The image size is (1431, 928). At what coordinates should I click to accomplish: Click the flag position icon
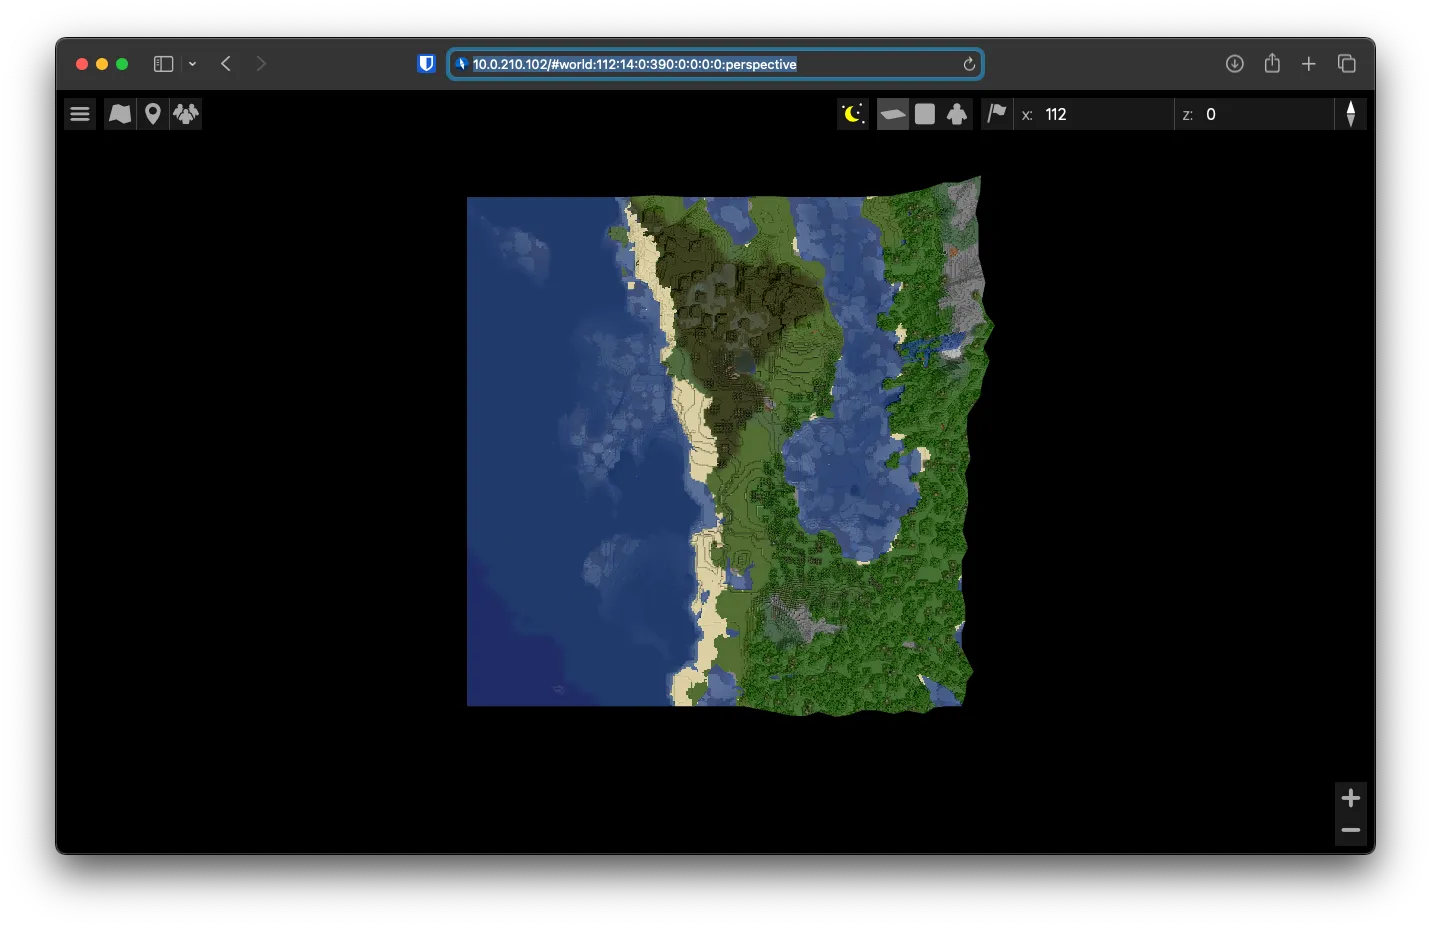click(x=997, y=114)
